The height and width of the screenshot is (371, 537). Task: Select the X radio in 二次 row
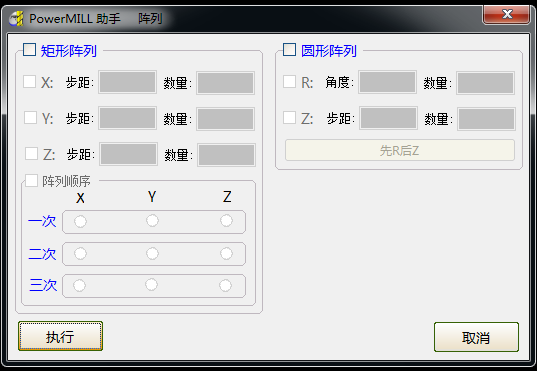[x=80, y=254]
